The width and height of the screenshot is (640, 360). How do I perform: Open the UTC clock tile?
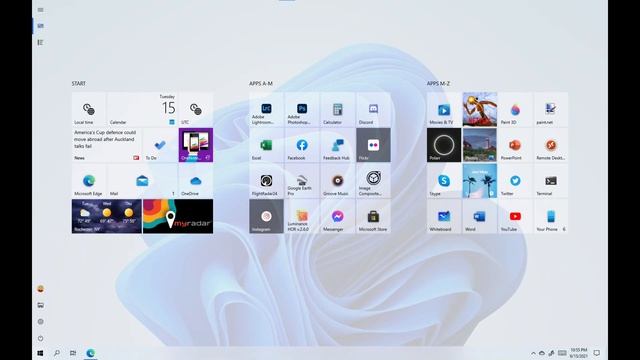click(x=196, y=109)
